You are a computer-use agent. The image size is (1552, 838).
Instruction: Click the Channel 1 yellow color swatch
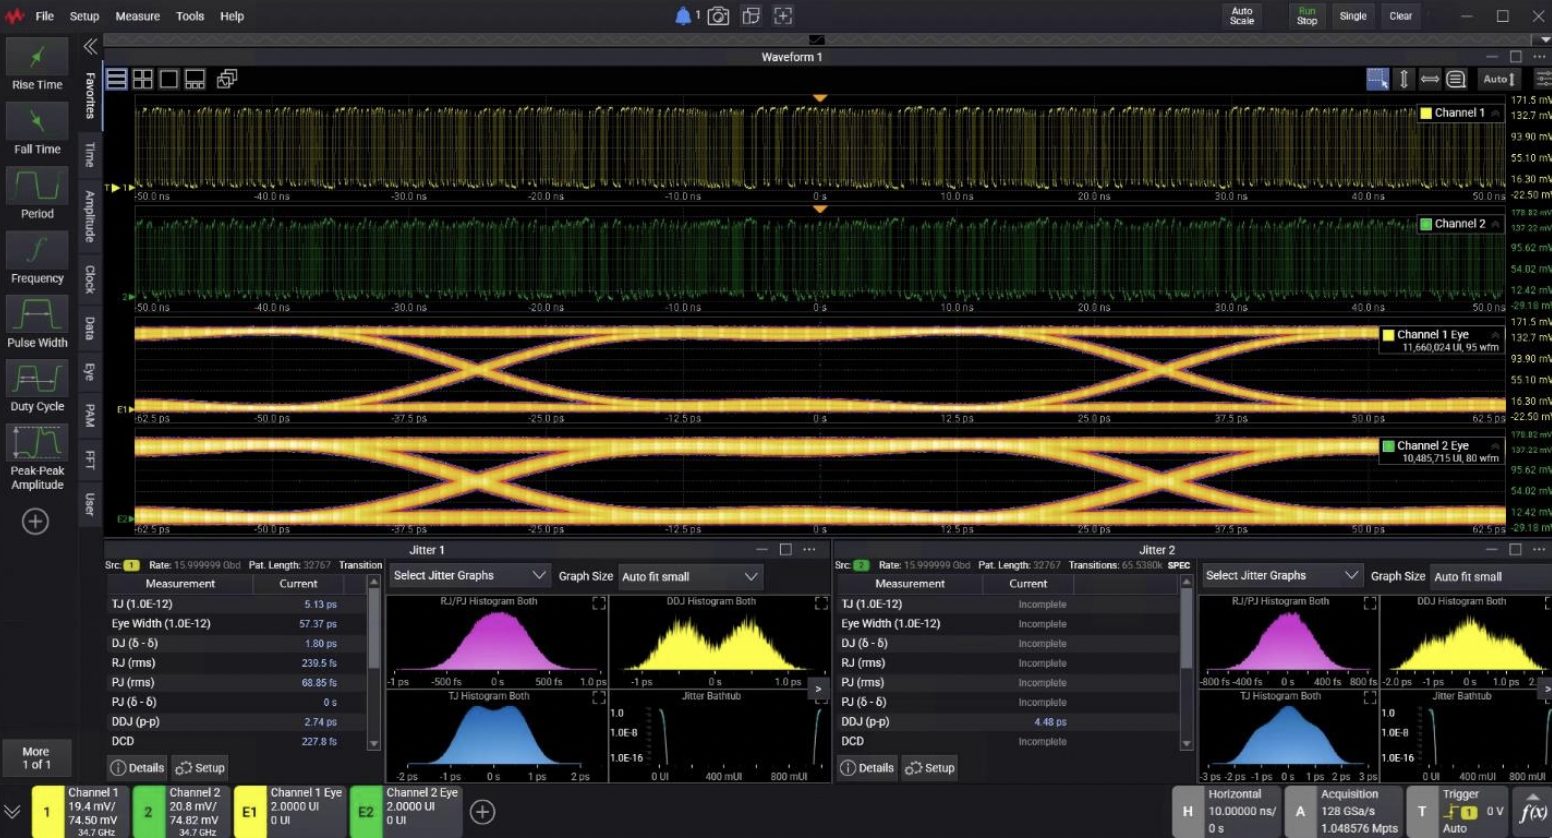coord(1426,113)
